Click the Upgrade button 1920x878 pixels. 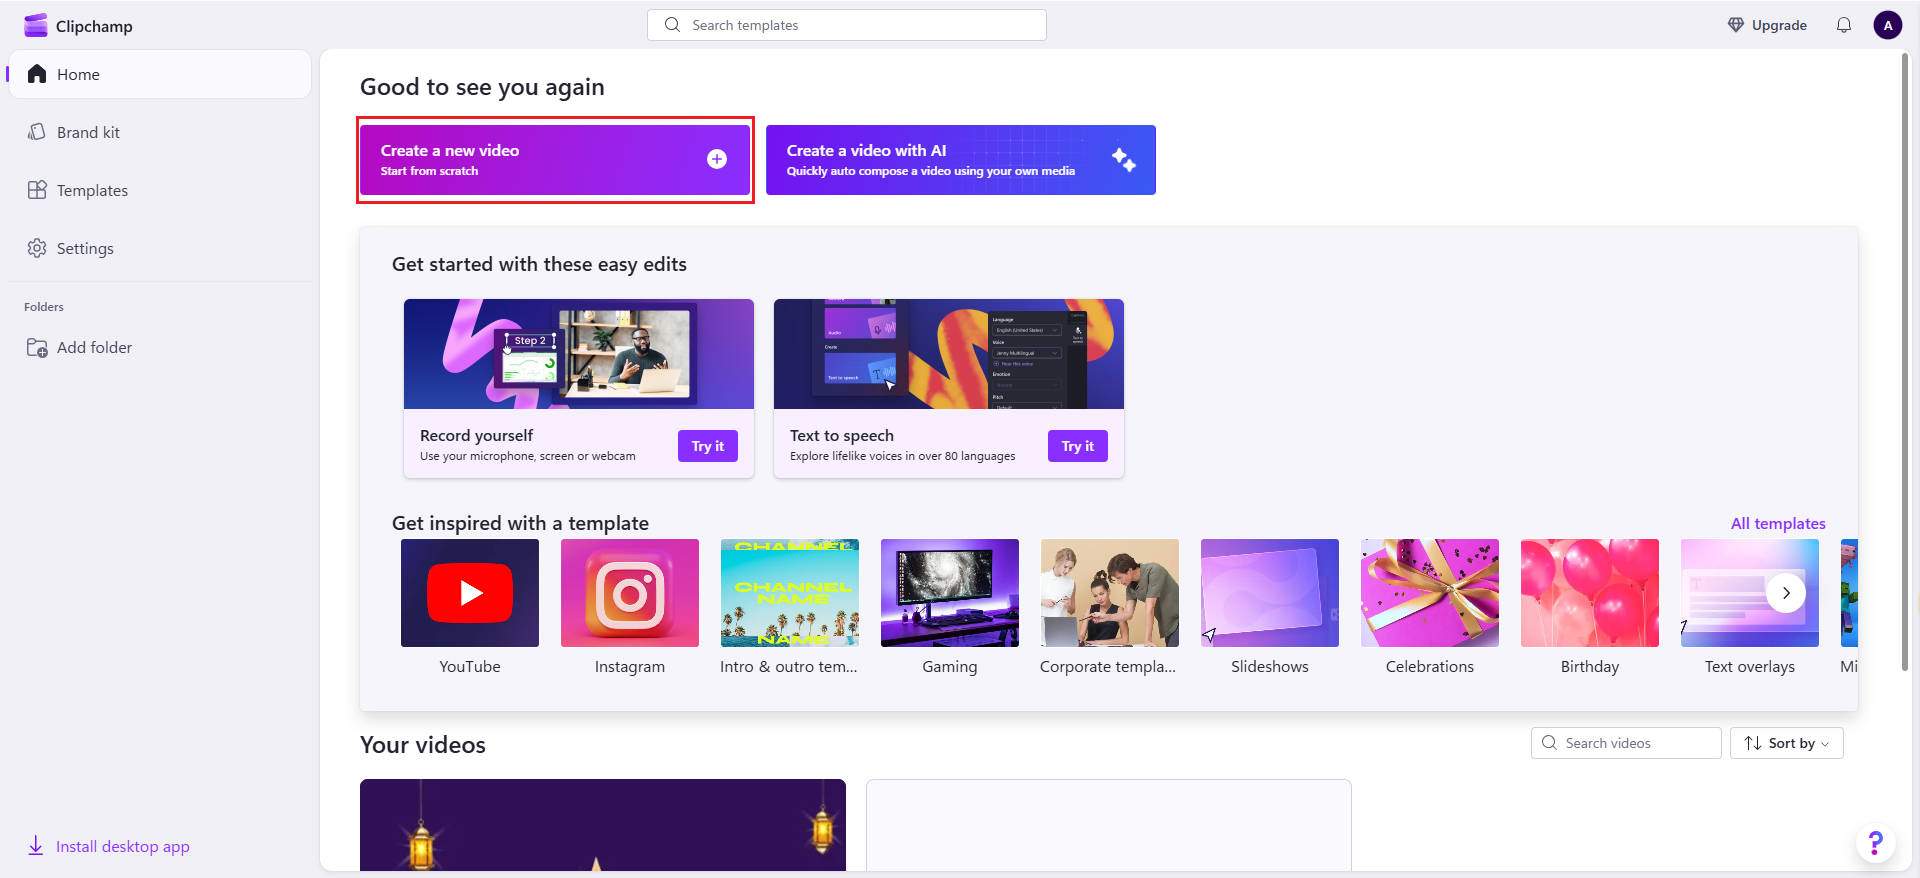click(1767, 25)
